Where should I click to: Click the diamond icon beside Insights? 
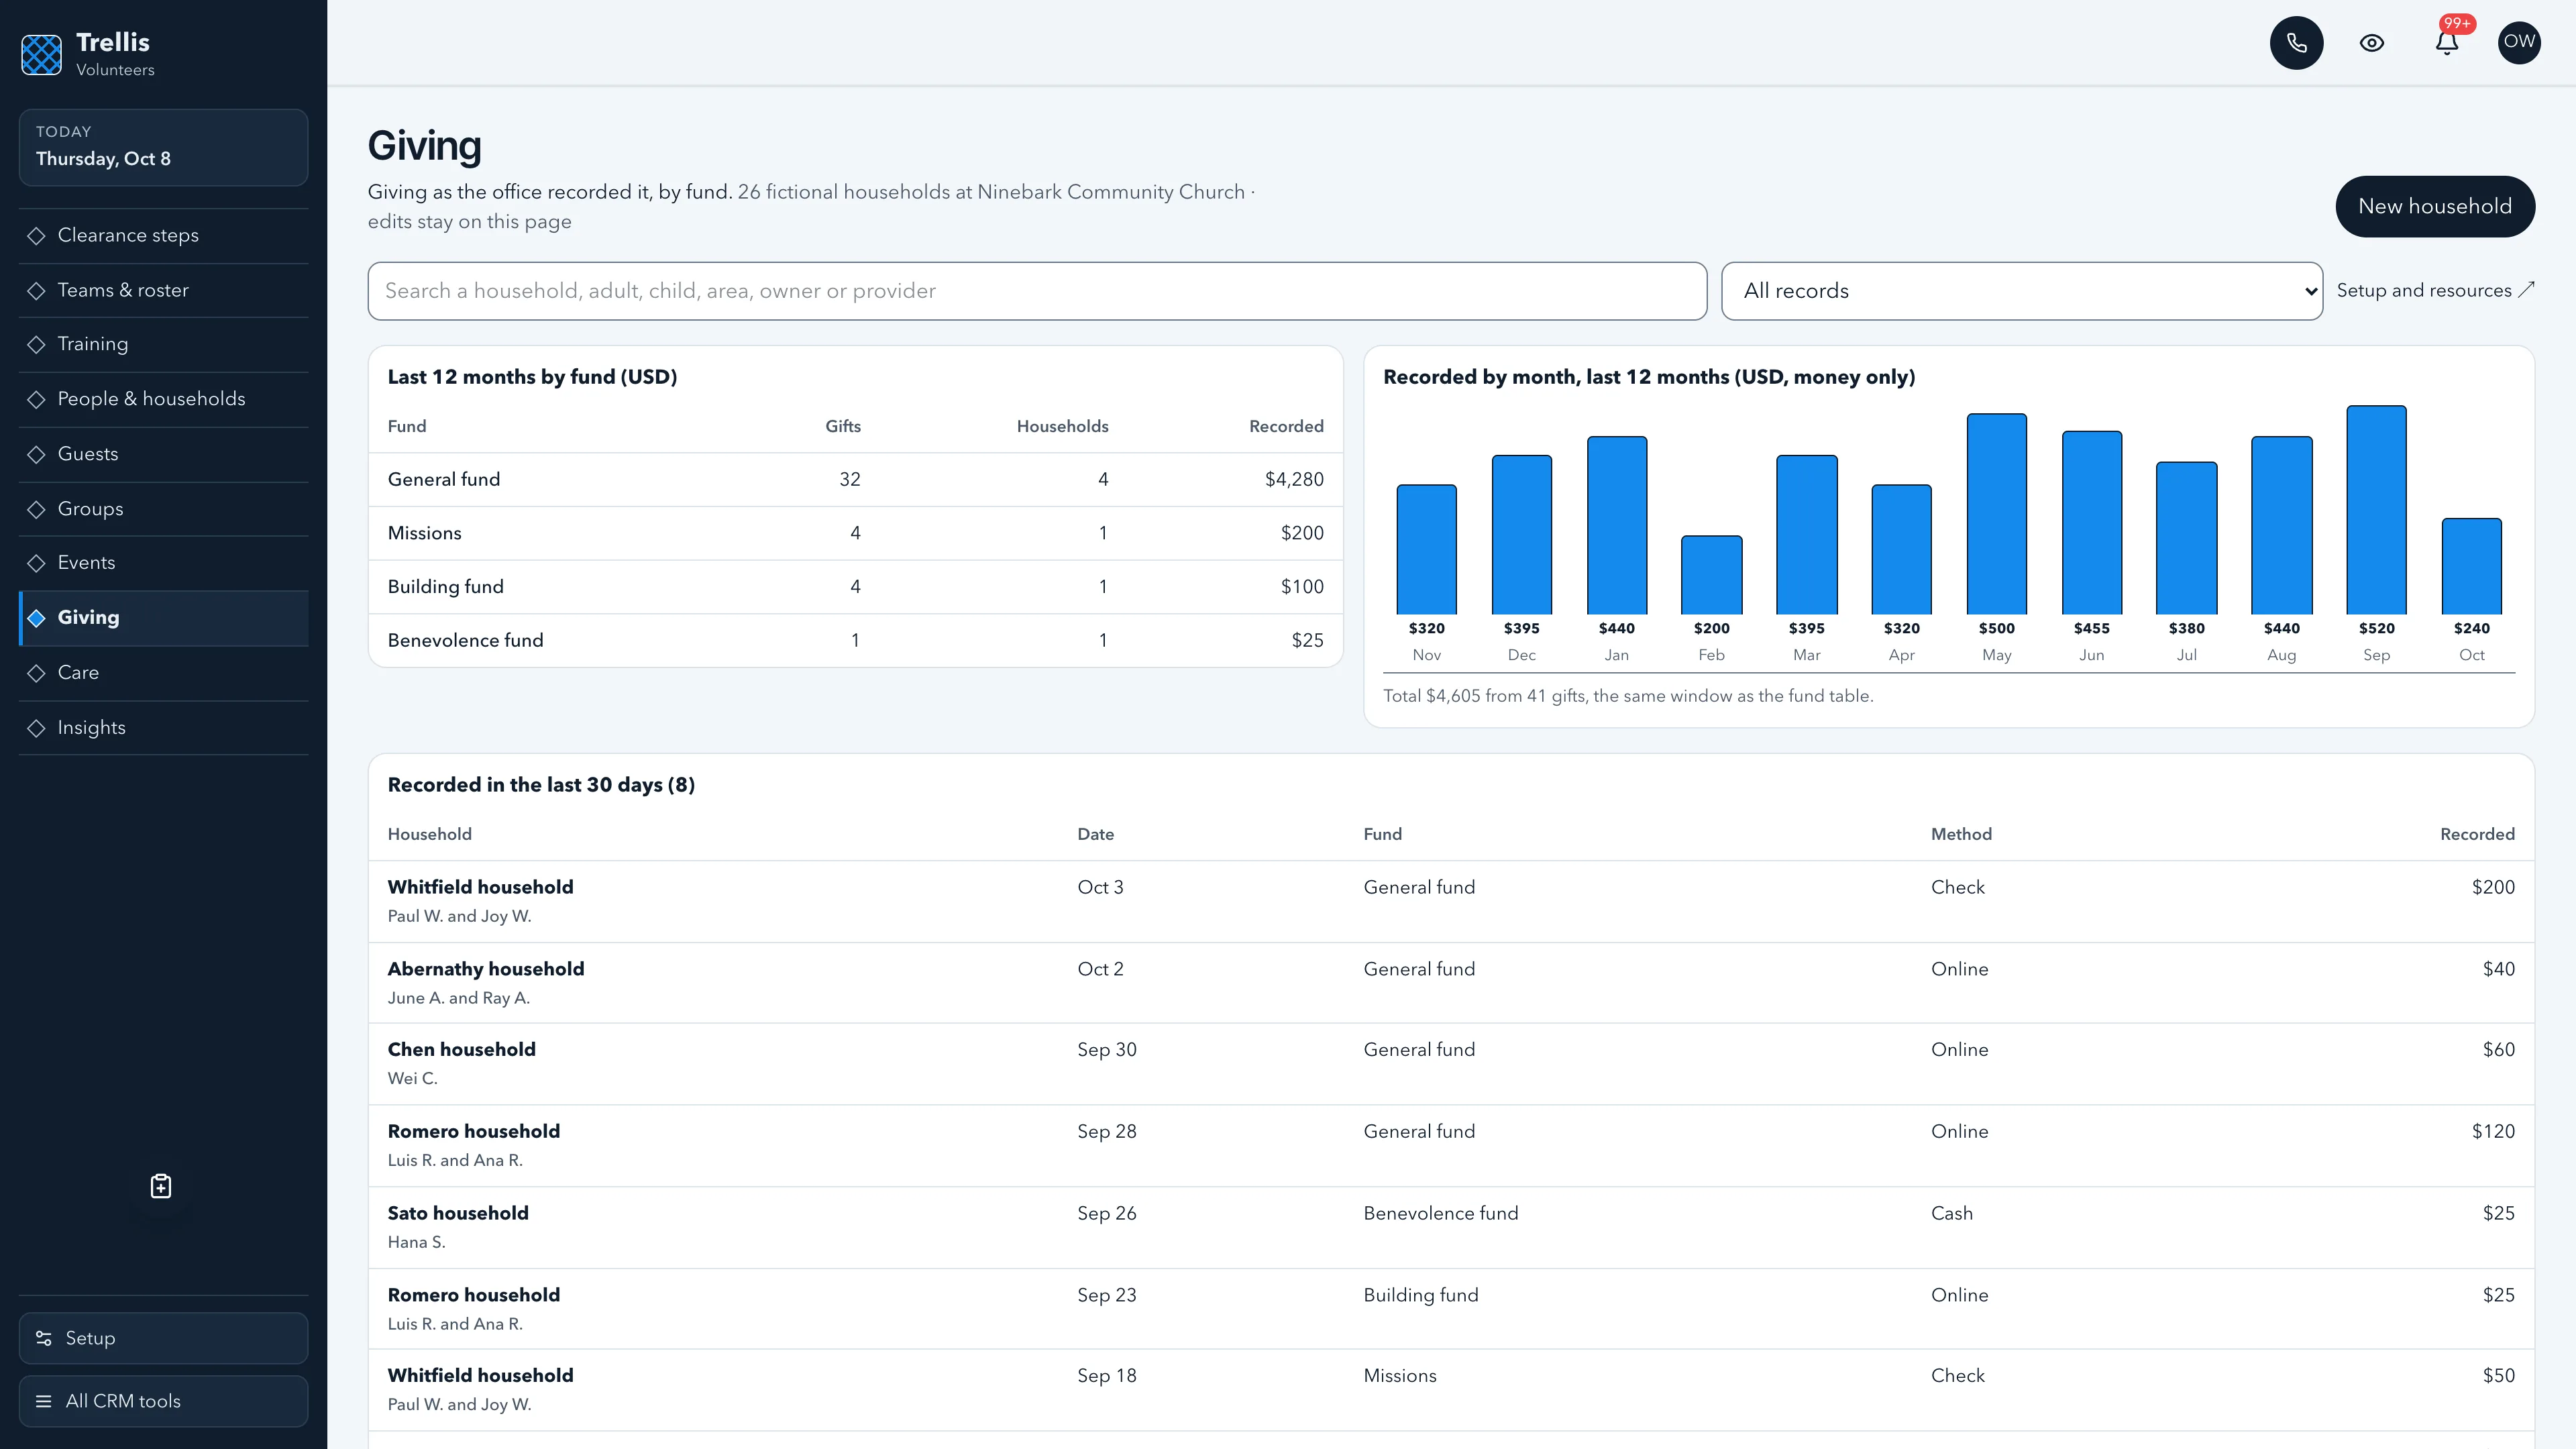[36, 728]
